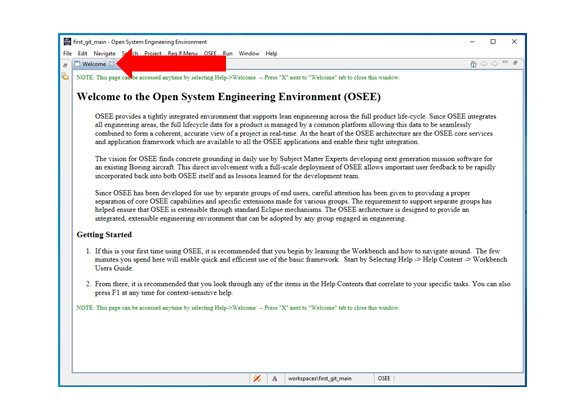
Task: Close the Welcome tab with its X
Action: click(x=112, y=64)
